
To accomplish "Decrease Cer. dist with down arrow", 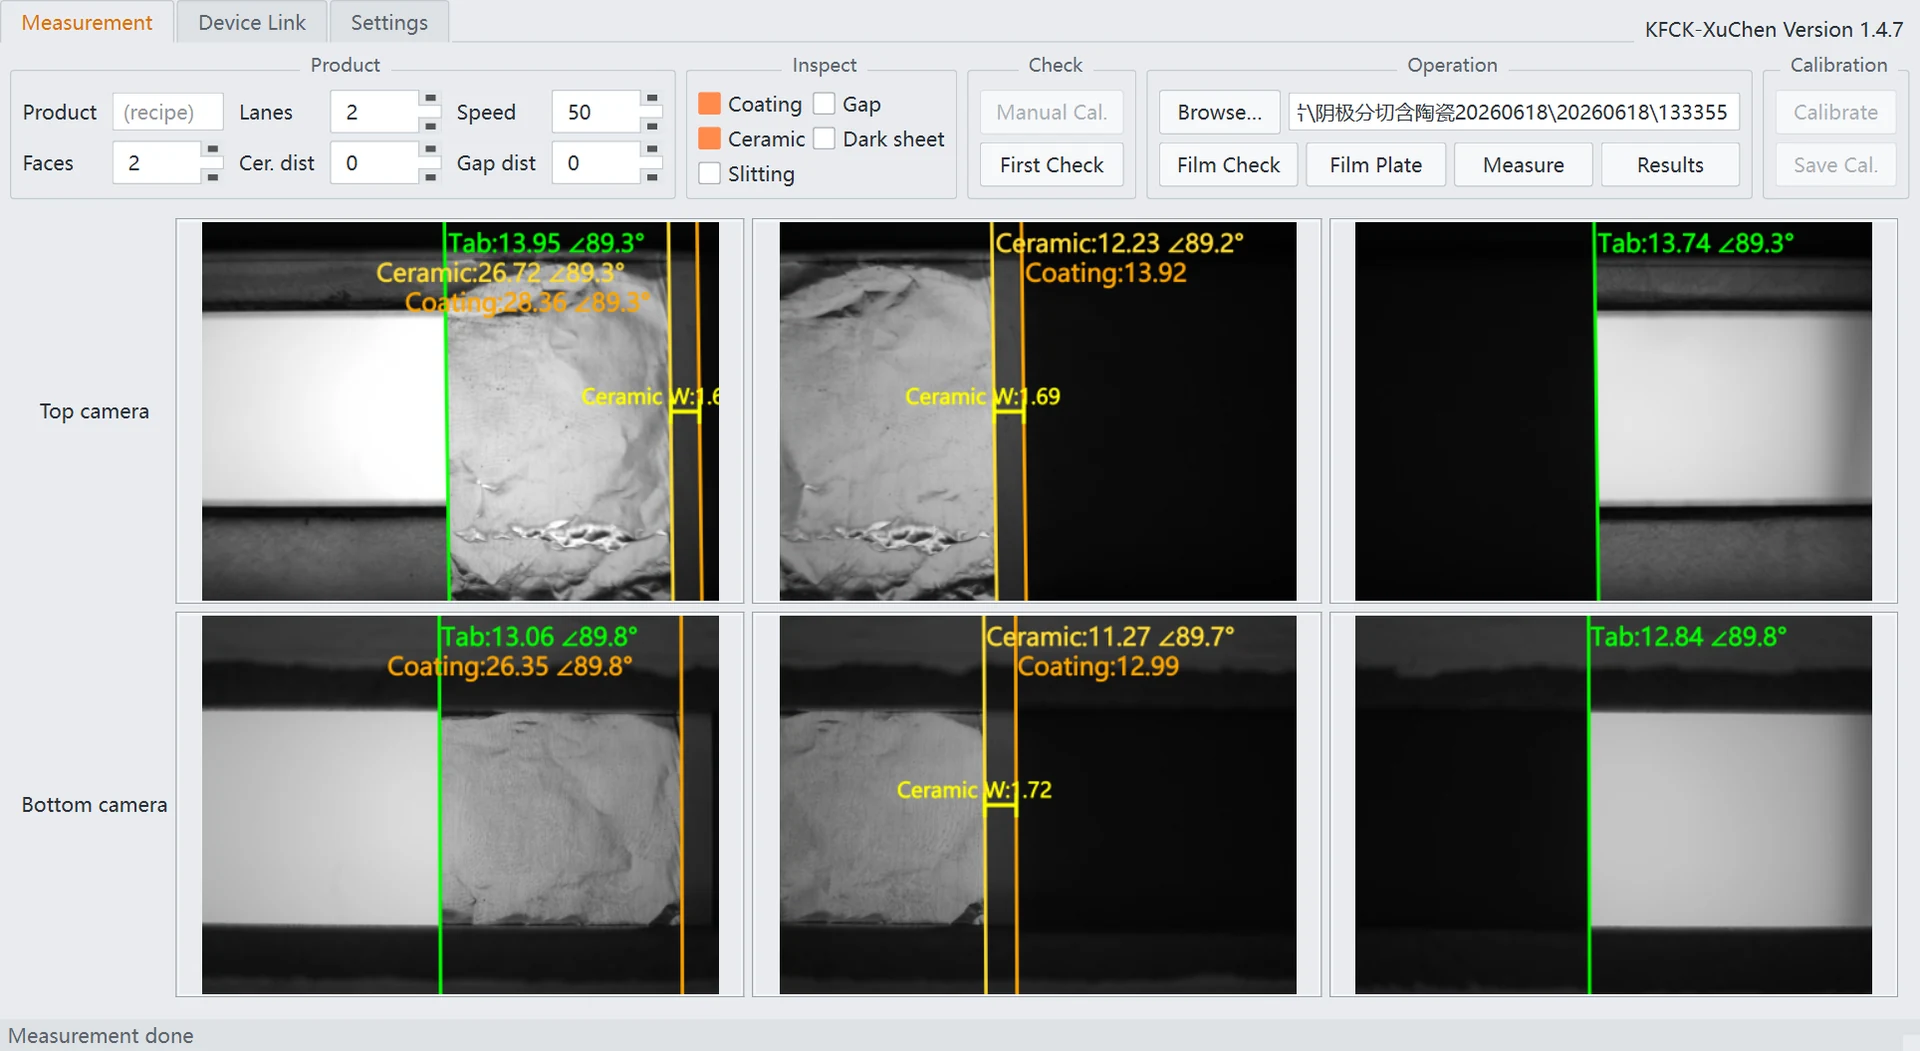I will click(x=430, y=175).
